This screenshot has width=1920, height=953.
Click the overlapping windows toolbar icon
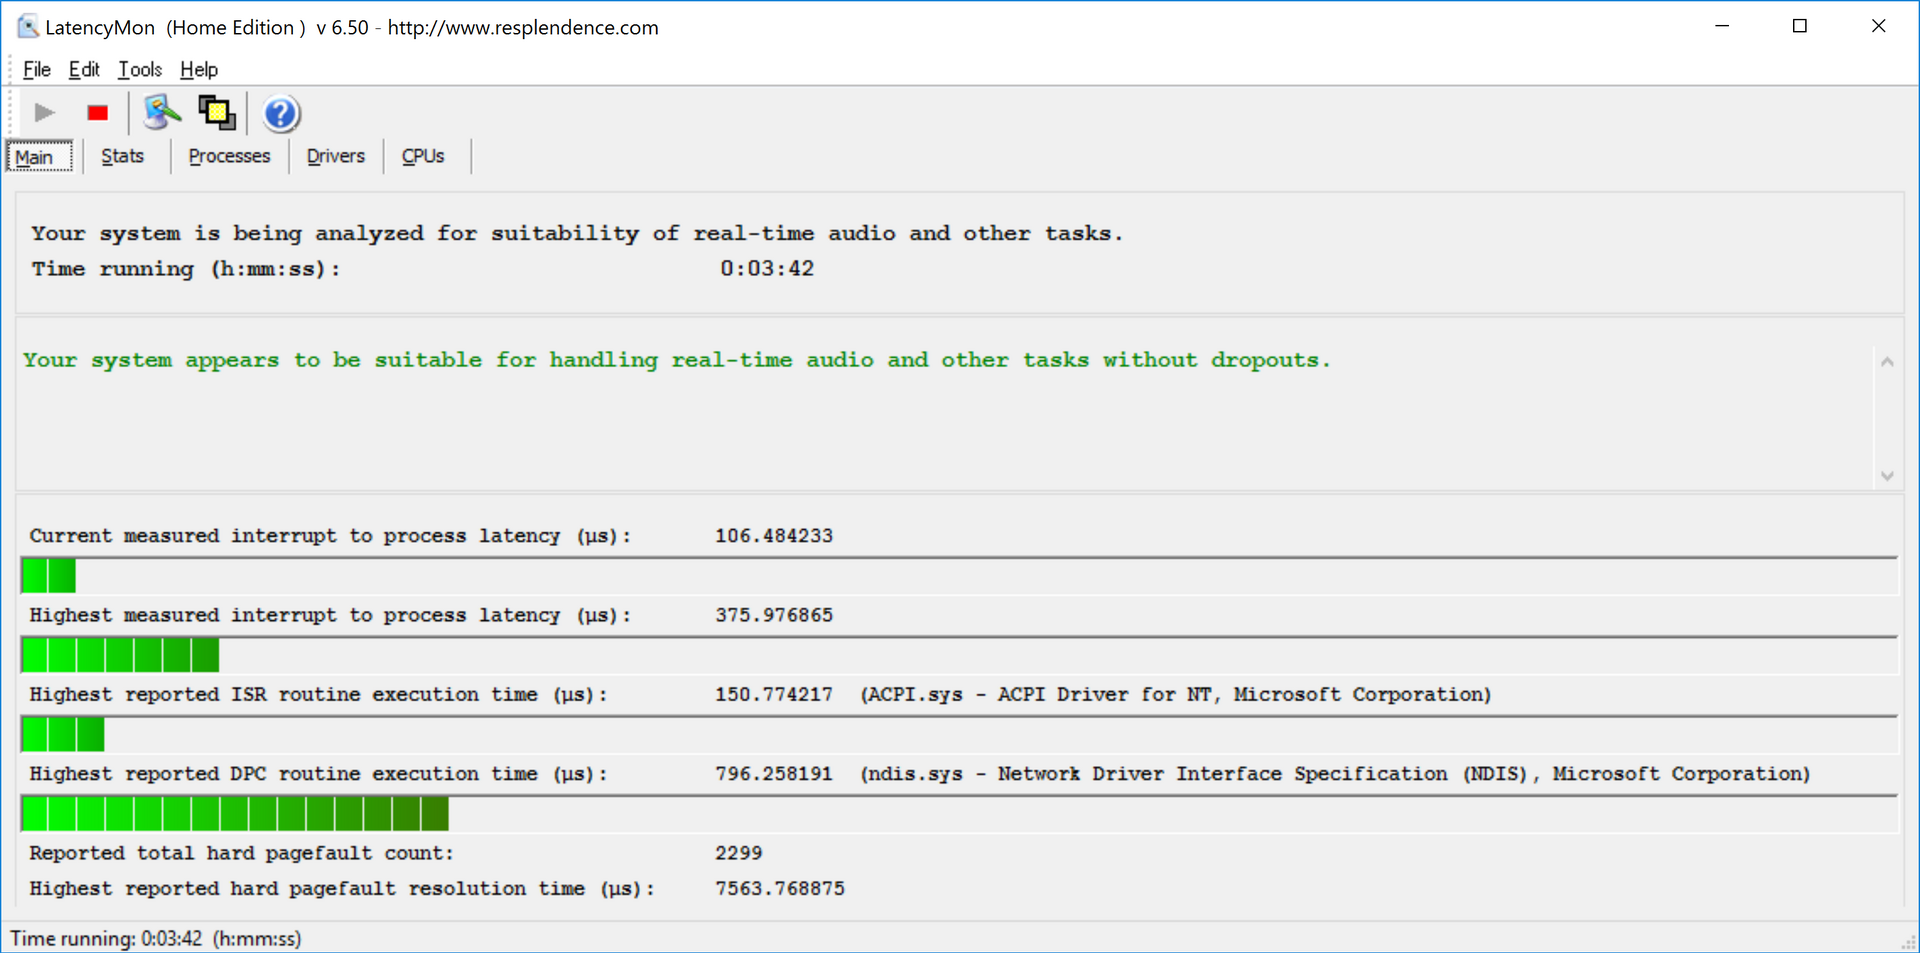coord(217,113)
